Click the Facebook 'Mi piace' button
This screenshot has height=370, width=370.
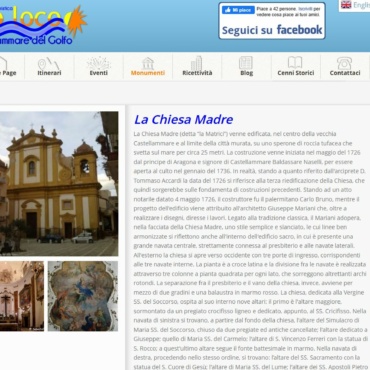[238, 10]
